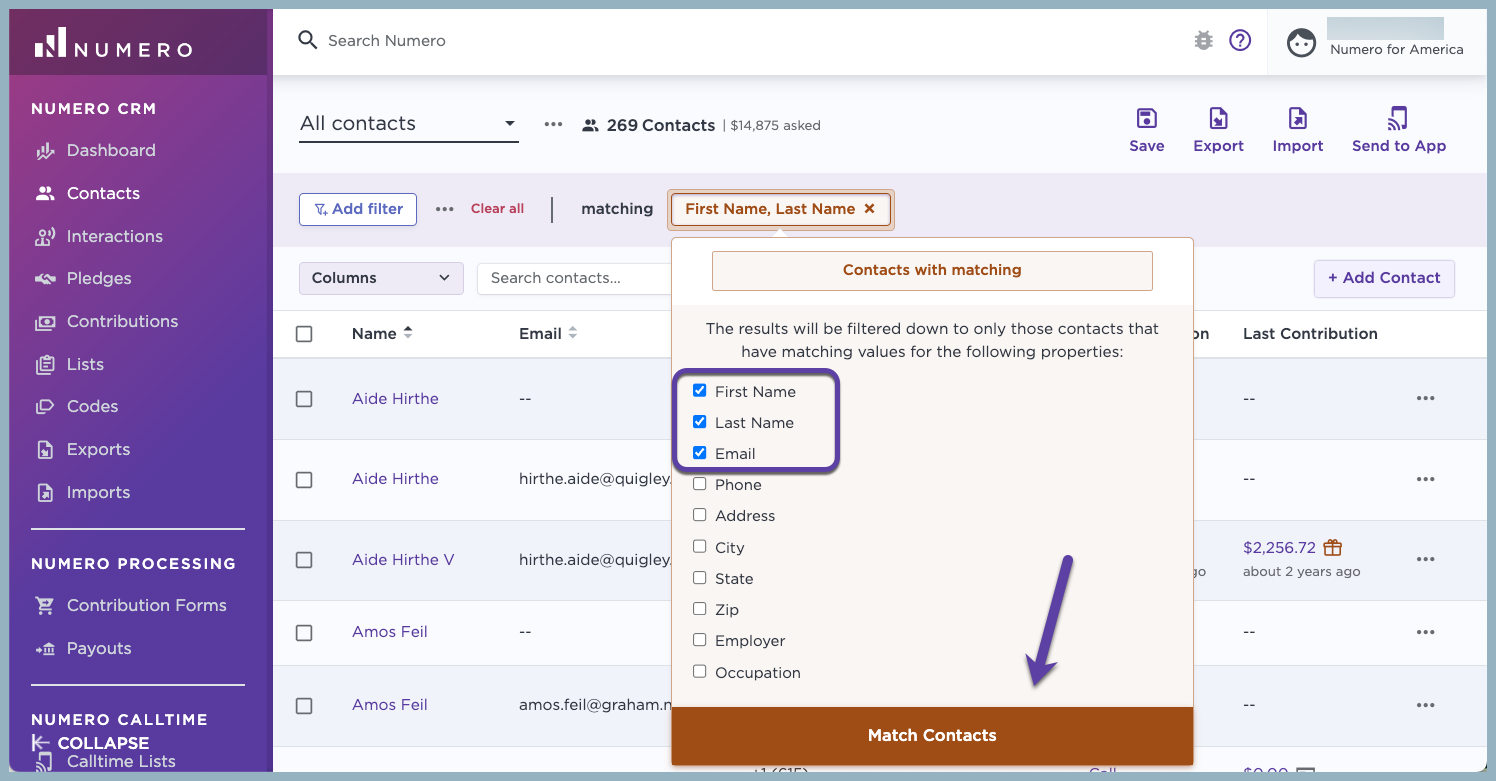1496x781 pixels.
Task: Click the Last Contribution column header
Action: point(1310,334)
